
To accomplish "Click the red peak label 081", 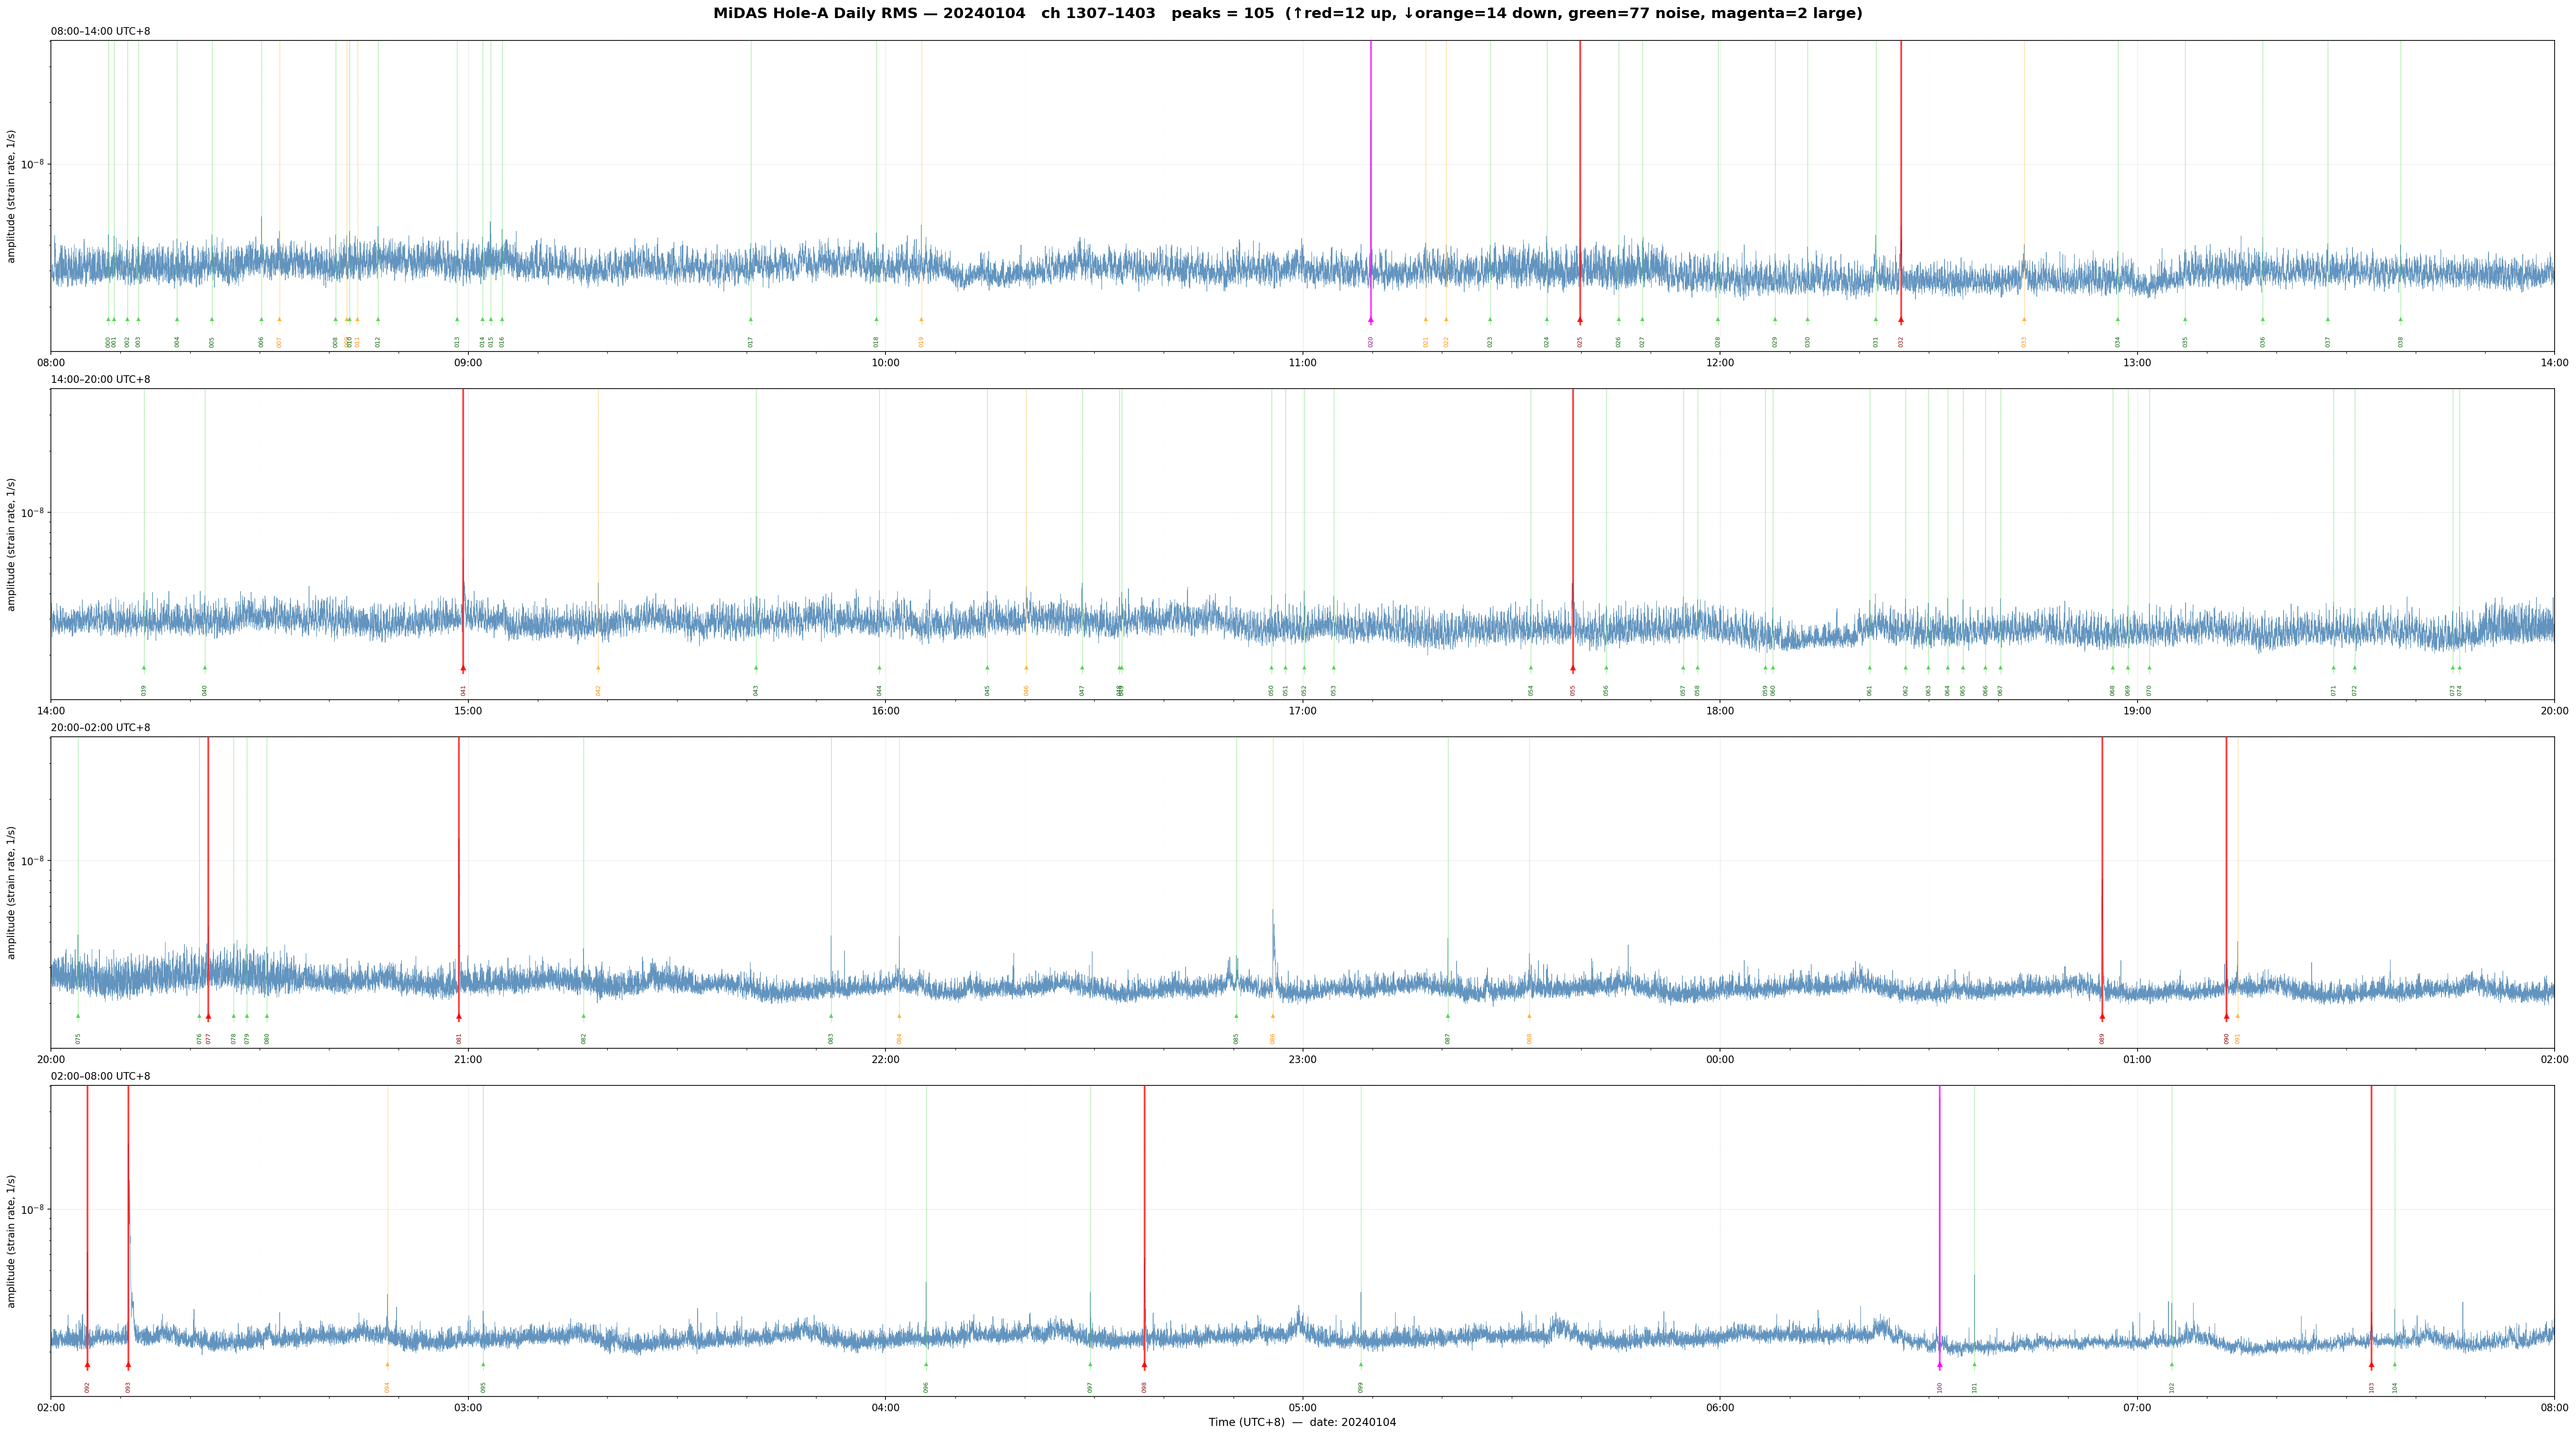I will click(x=459, y=1038).
